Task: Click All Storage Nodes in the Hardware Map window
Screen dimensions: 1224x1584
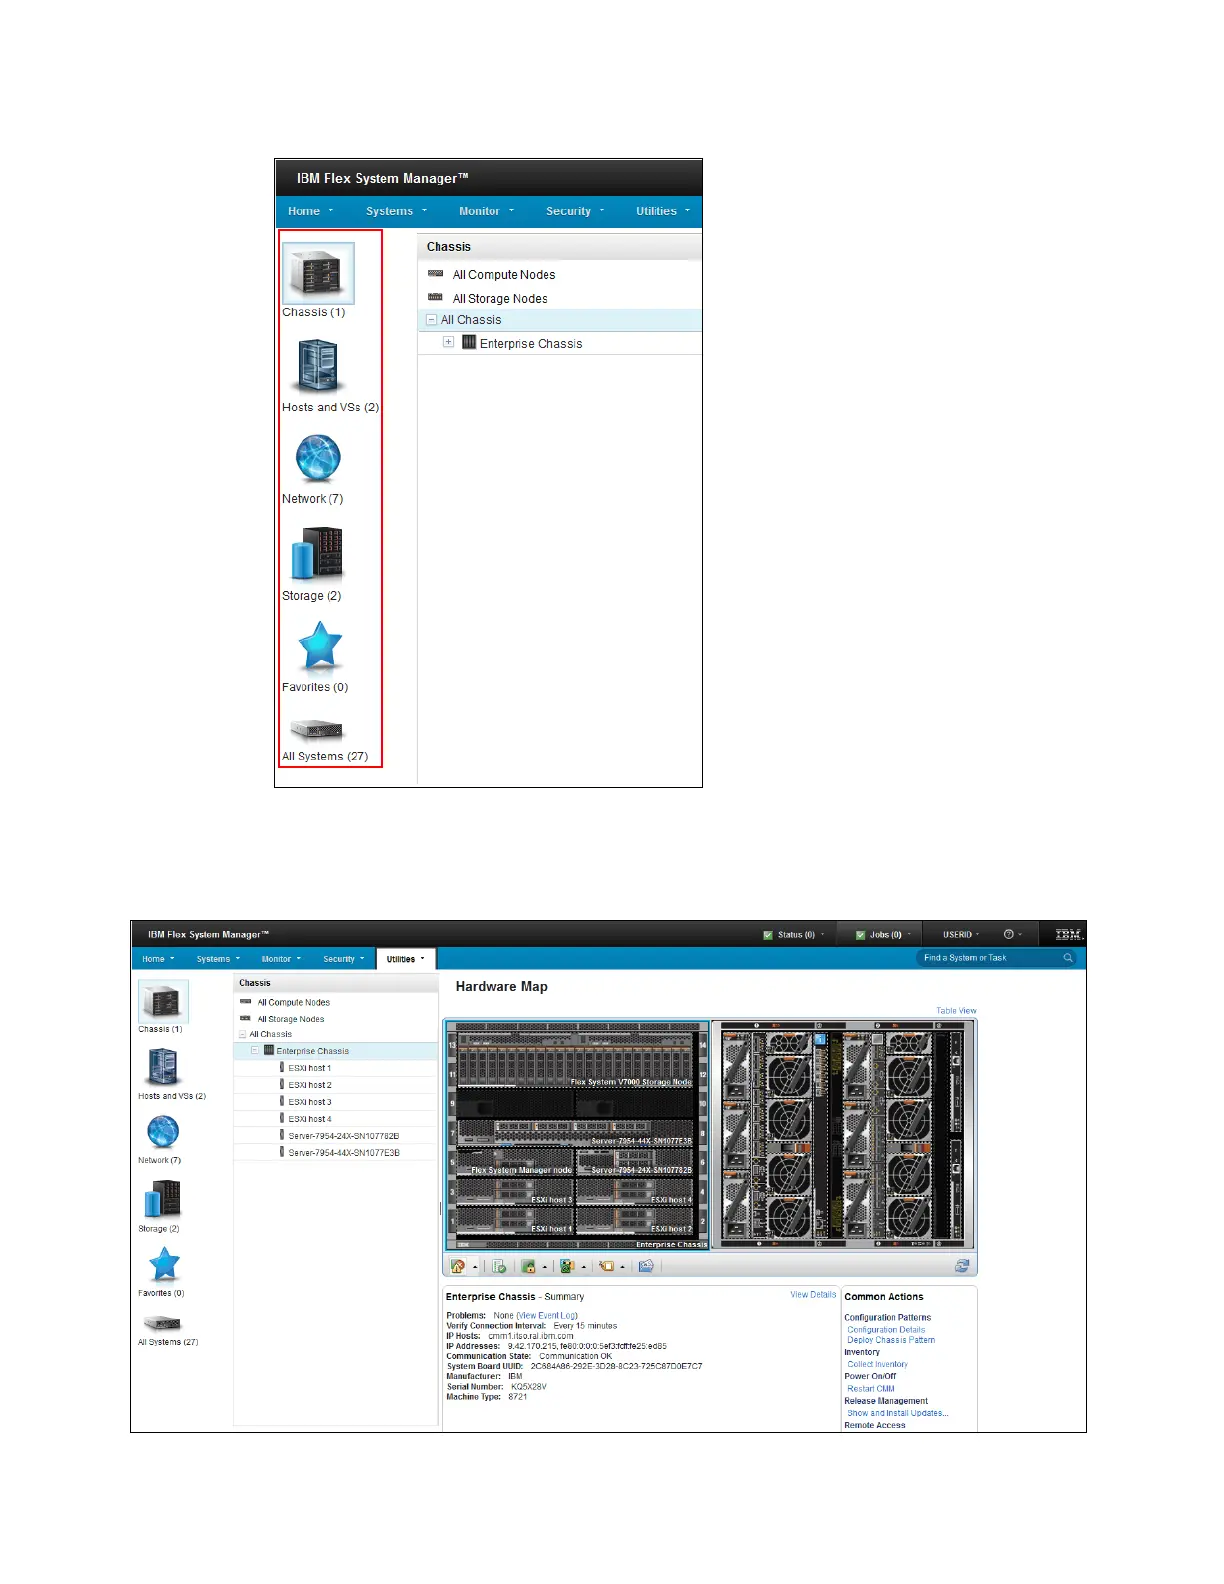Action: (291, 1019)
